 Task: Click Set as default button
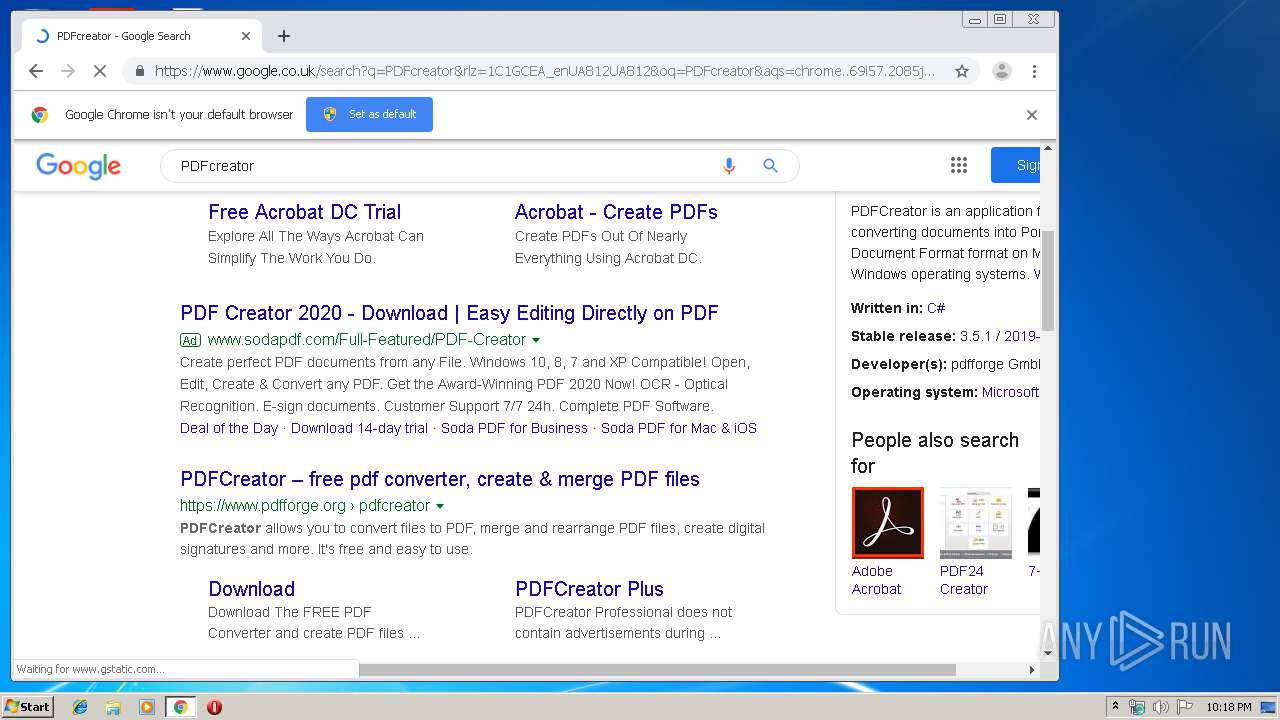tap(369, 114)
